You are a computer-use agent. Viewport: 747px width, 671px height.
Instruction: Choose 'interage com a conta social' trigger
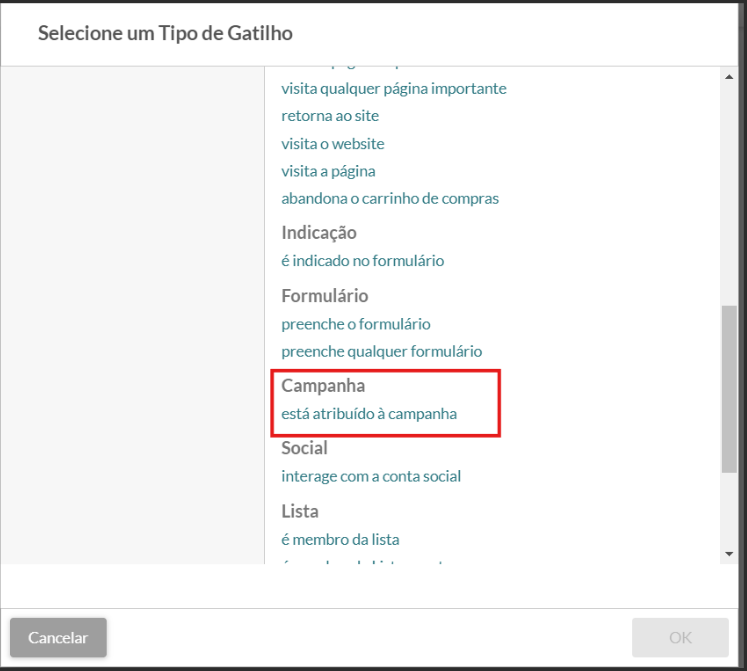tap(371, 476)
